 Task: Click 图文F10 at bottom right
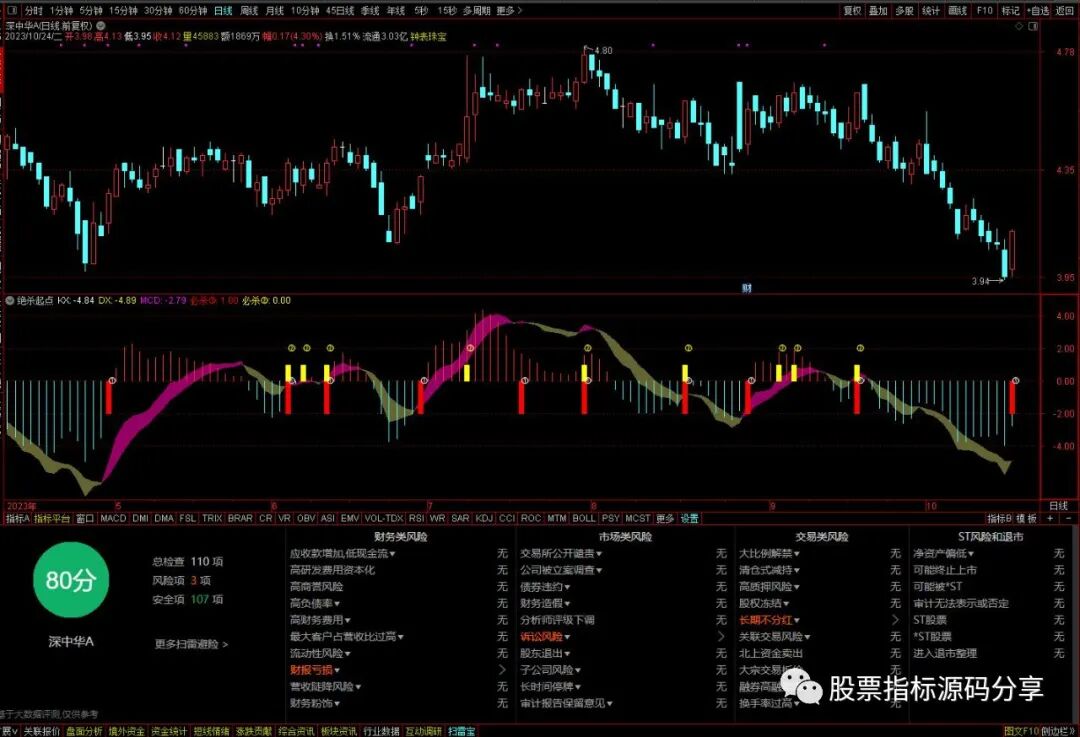pos(1021,731)
